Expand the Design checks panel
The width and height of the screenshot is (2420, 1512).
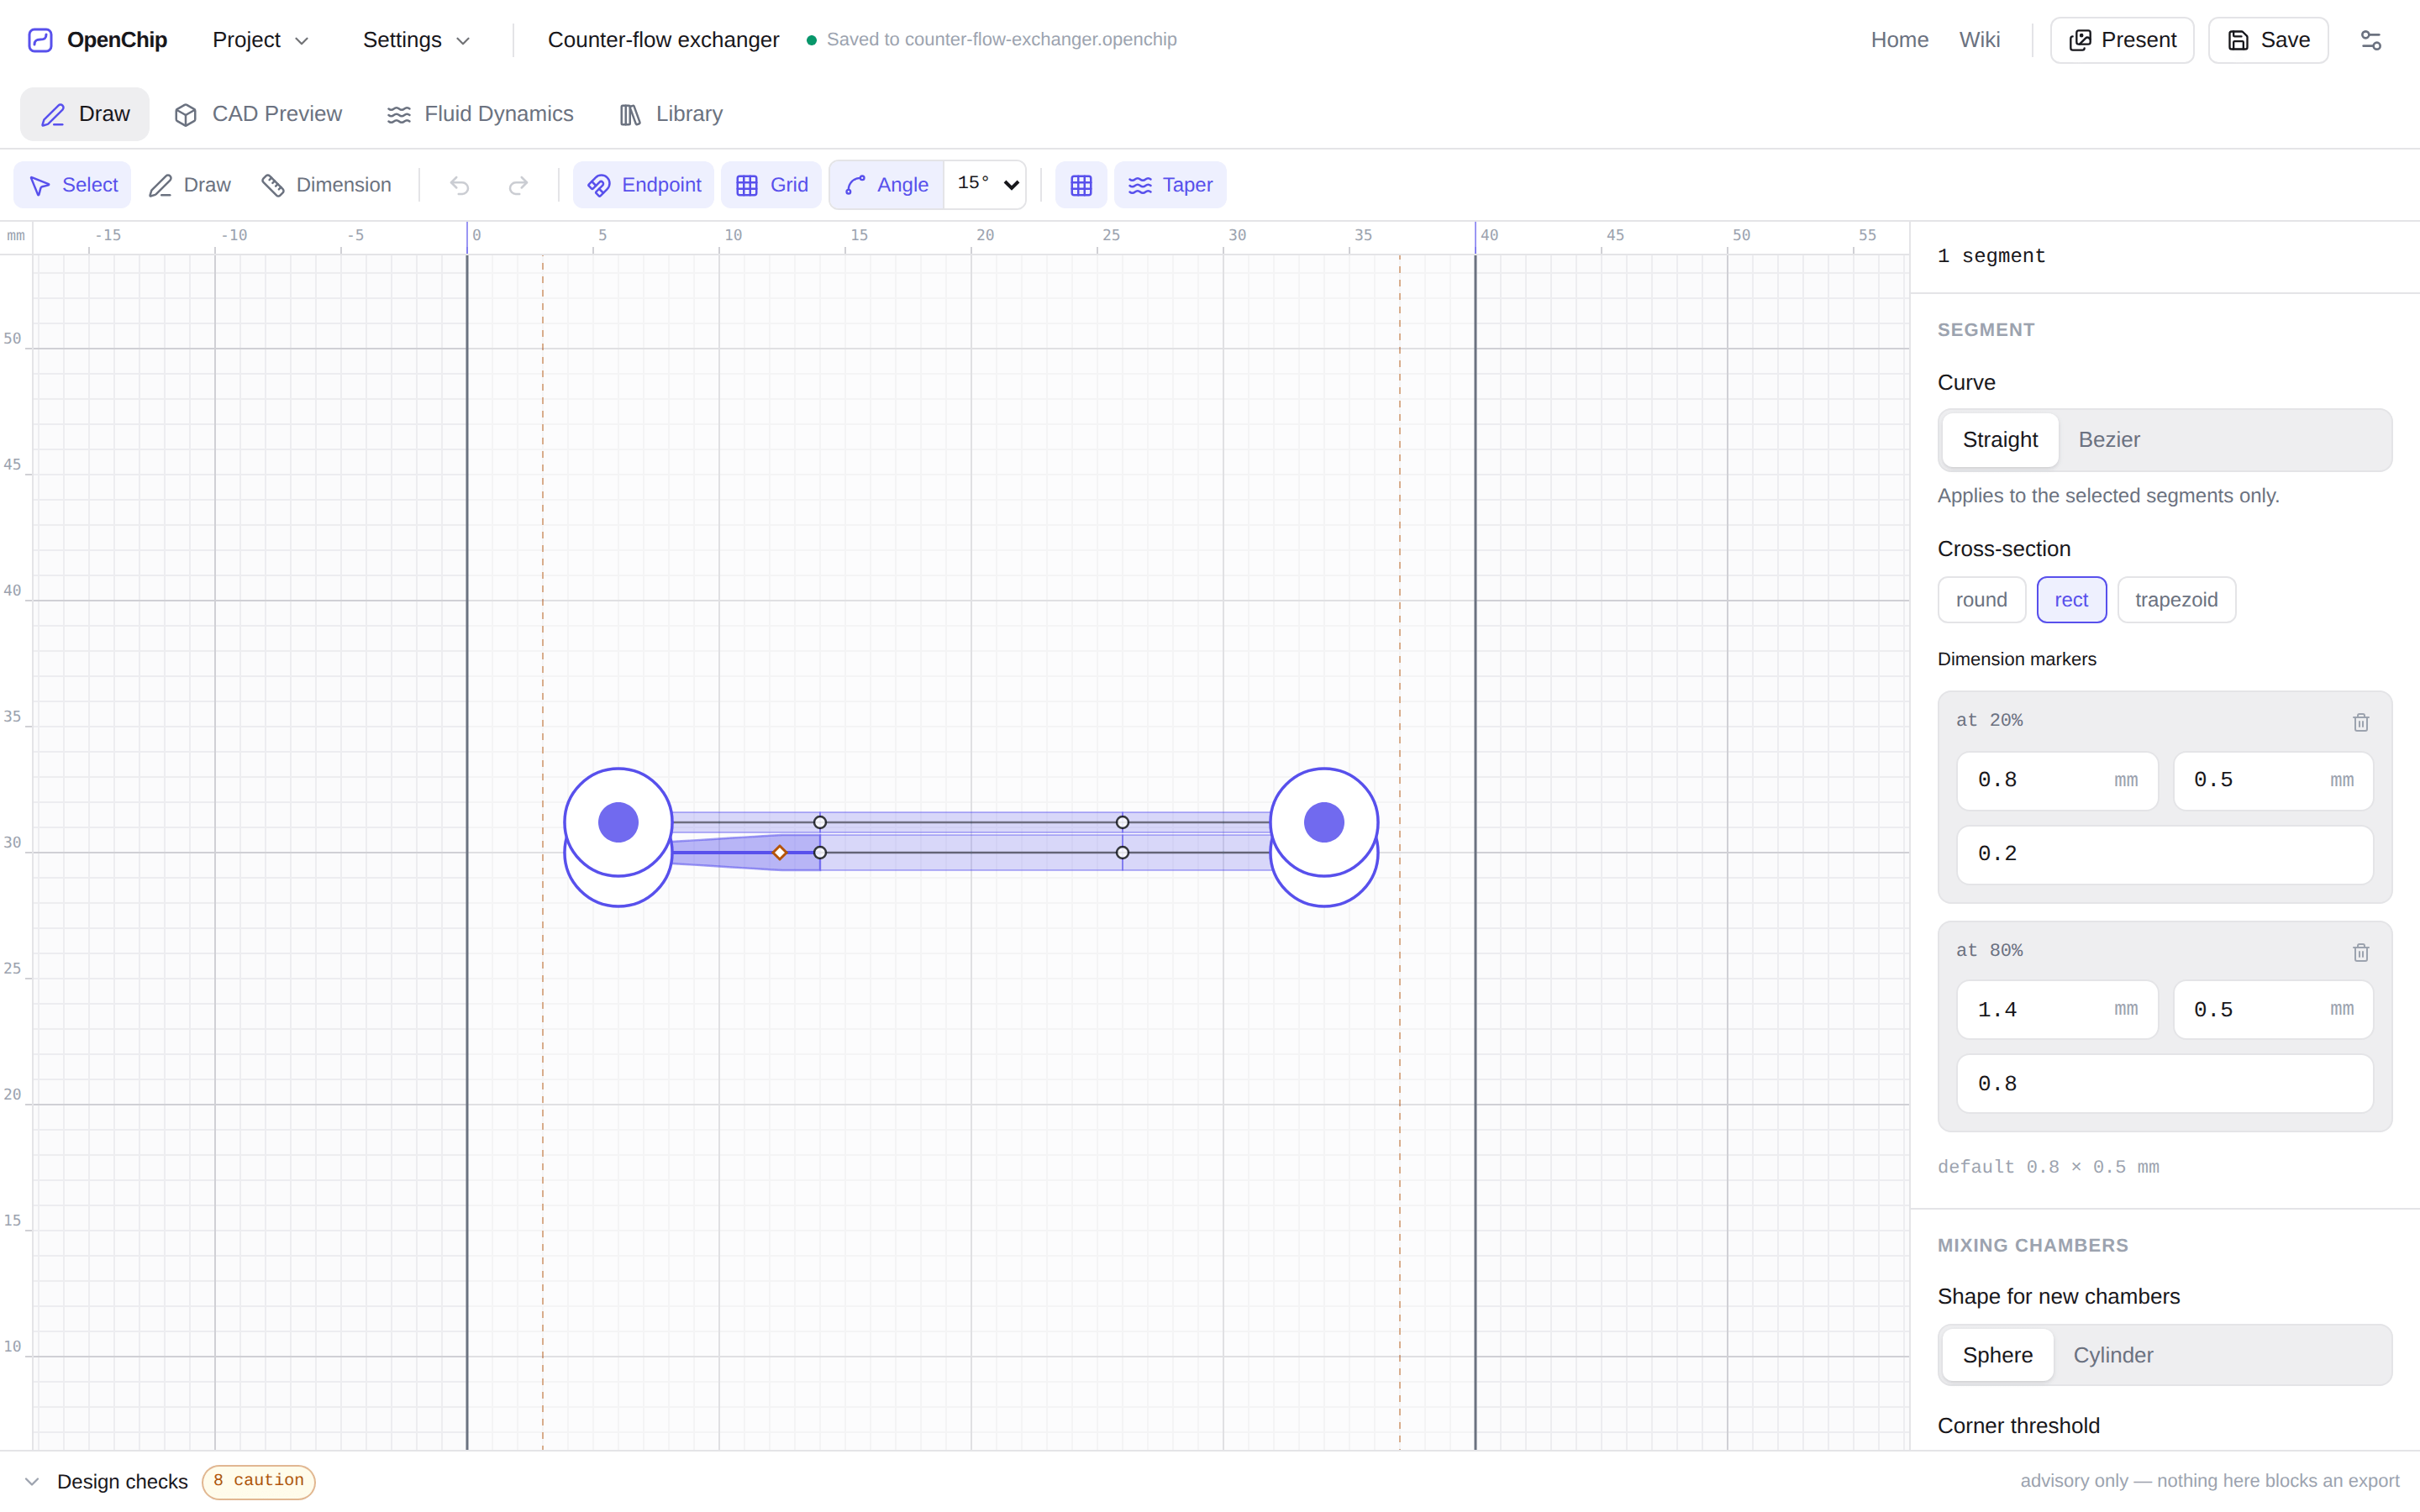(x=32, y=1482)
